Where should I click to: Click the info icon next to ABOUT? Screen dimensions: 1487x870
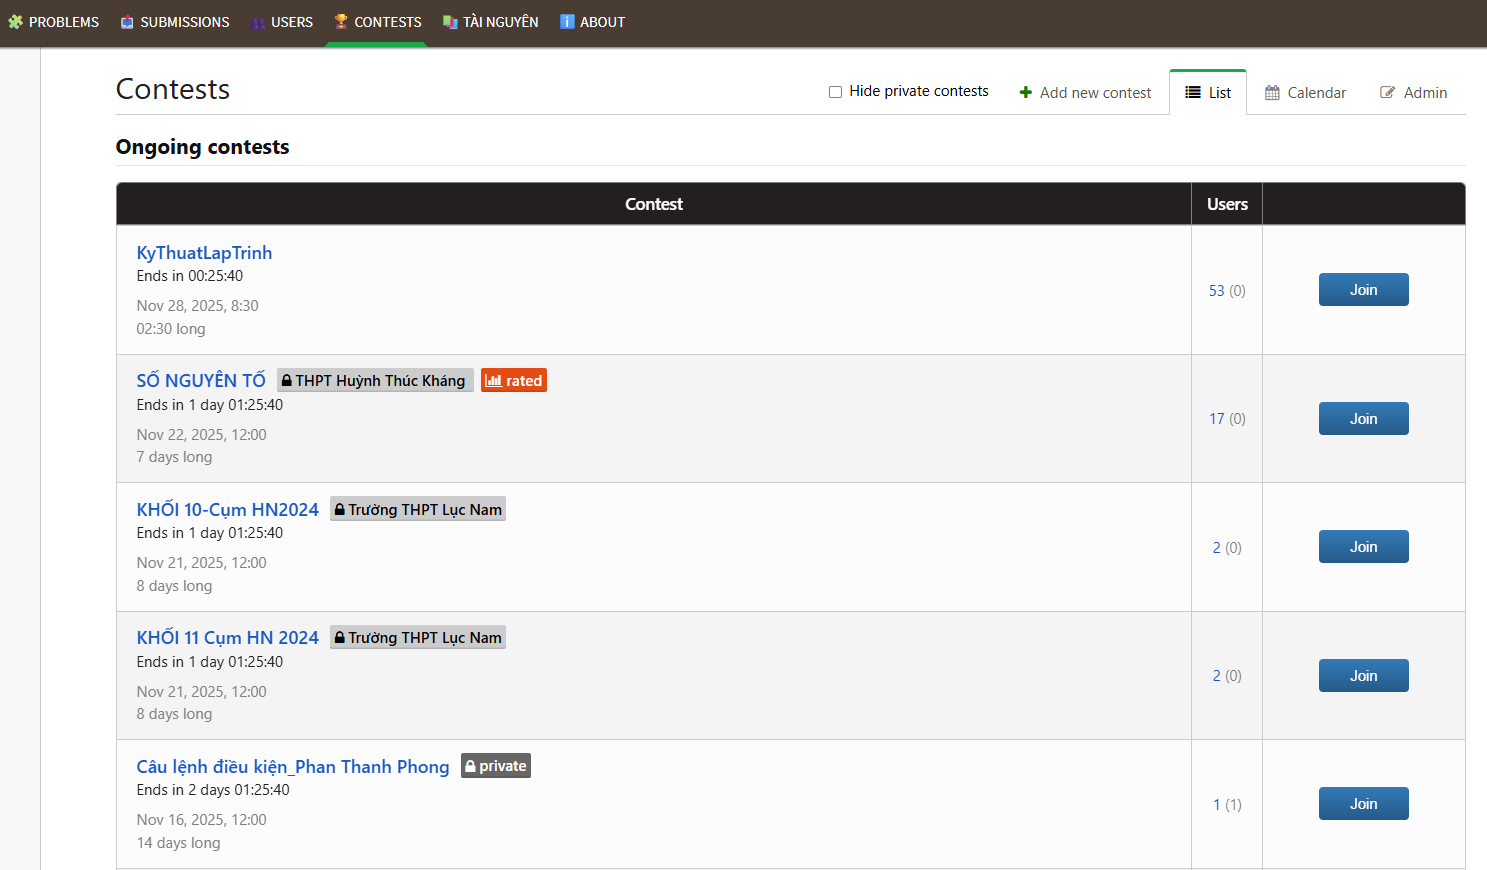[x=567, y=21]
